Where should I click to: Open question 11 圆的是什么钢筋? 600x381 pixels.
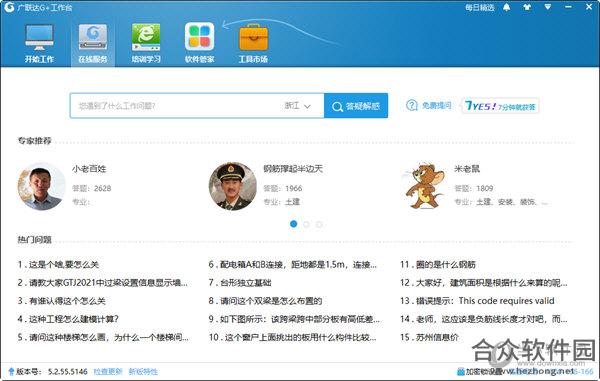coord(438,264)
